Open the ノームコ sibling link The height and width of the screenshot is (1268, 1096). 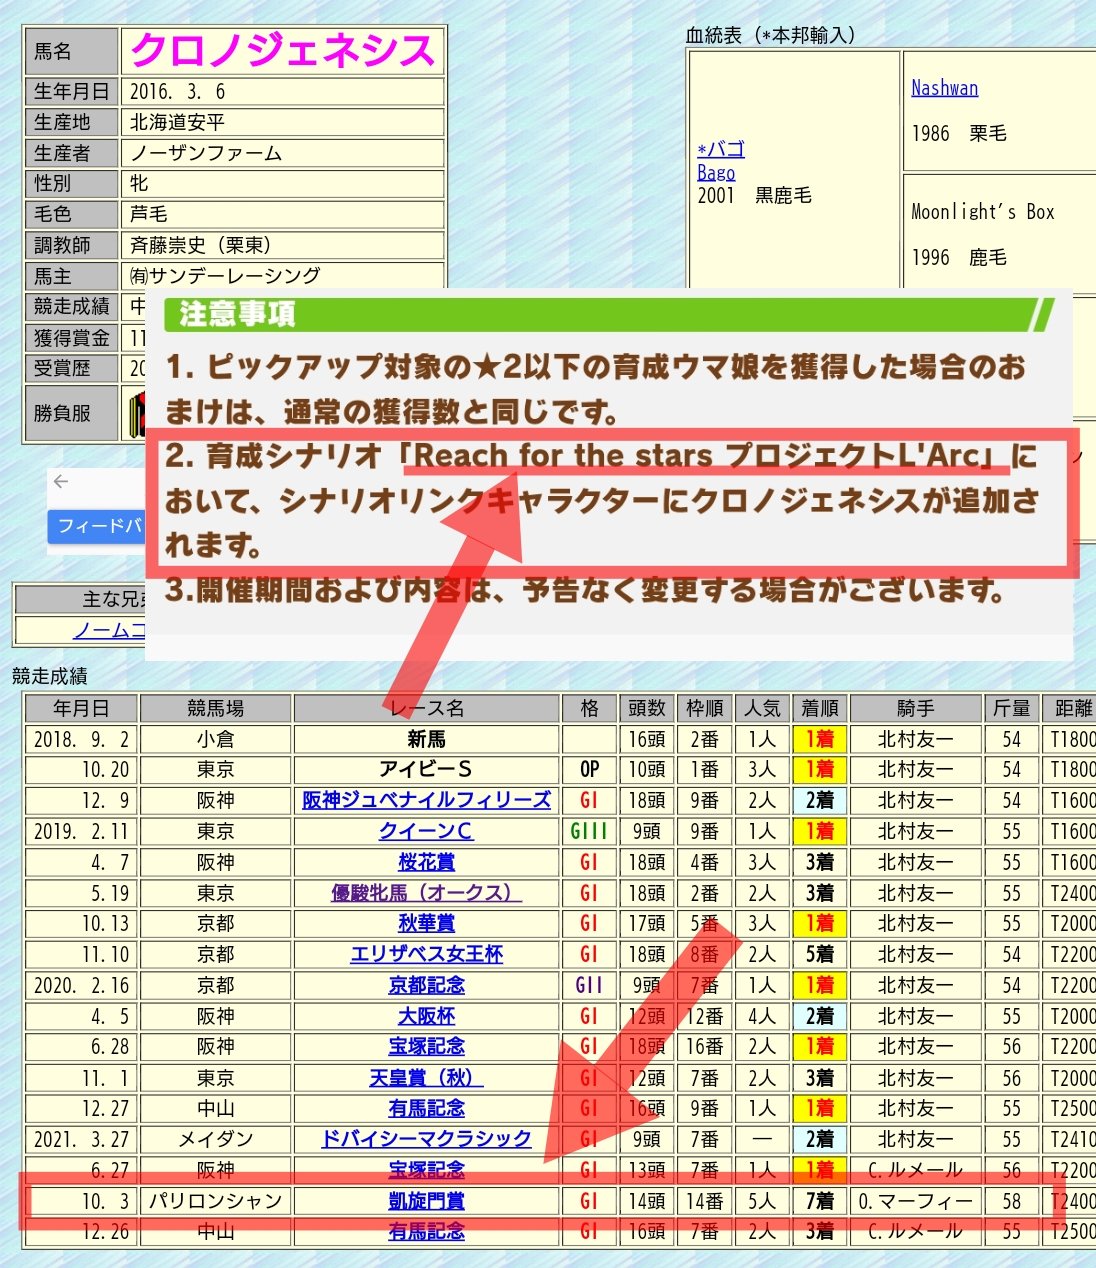tap(109, 630)
